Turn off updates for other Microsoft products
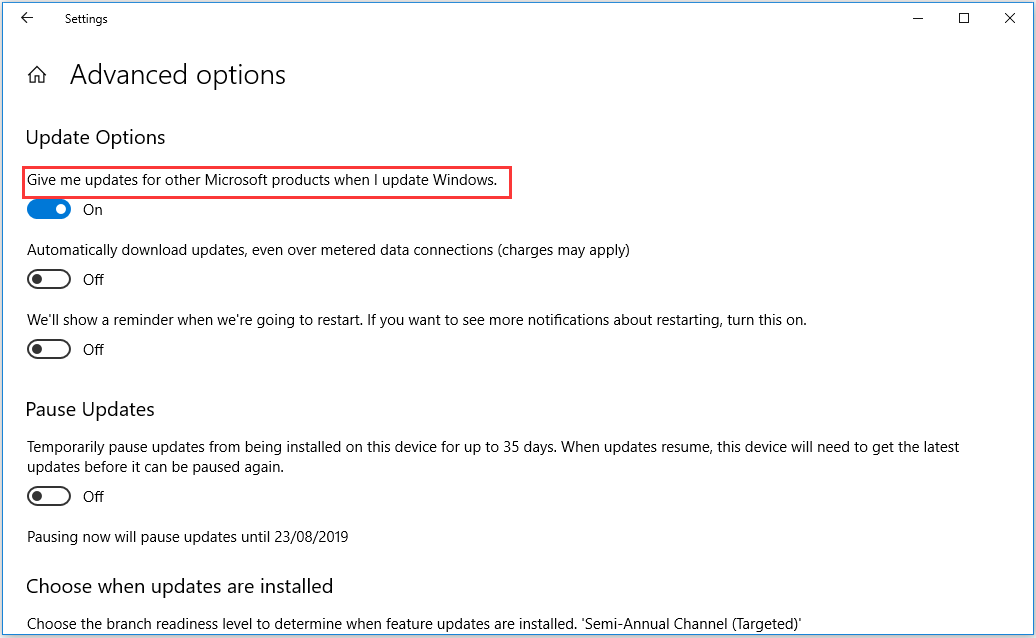 click(49, 209)
